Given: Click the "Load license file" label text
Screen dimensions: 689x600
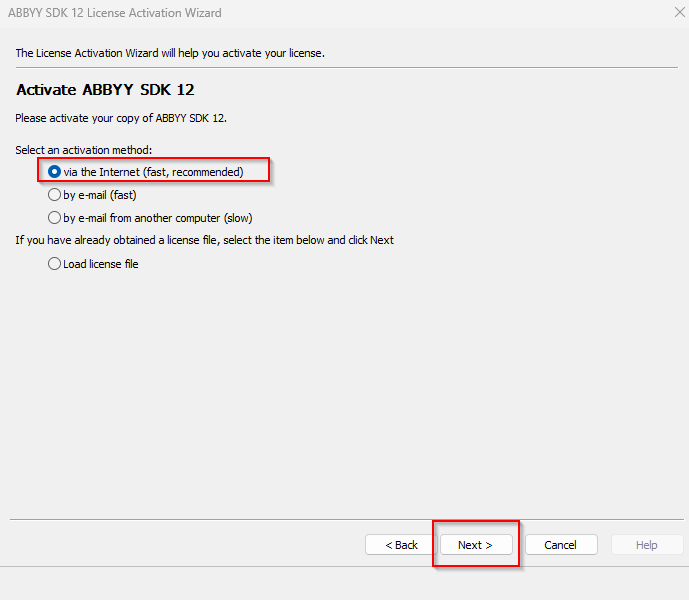Looking at the screenshot, I should 101,264.
